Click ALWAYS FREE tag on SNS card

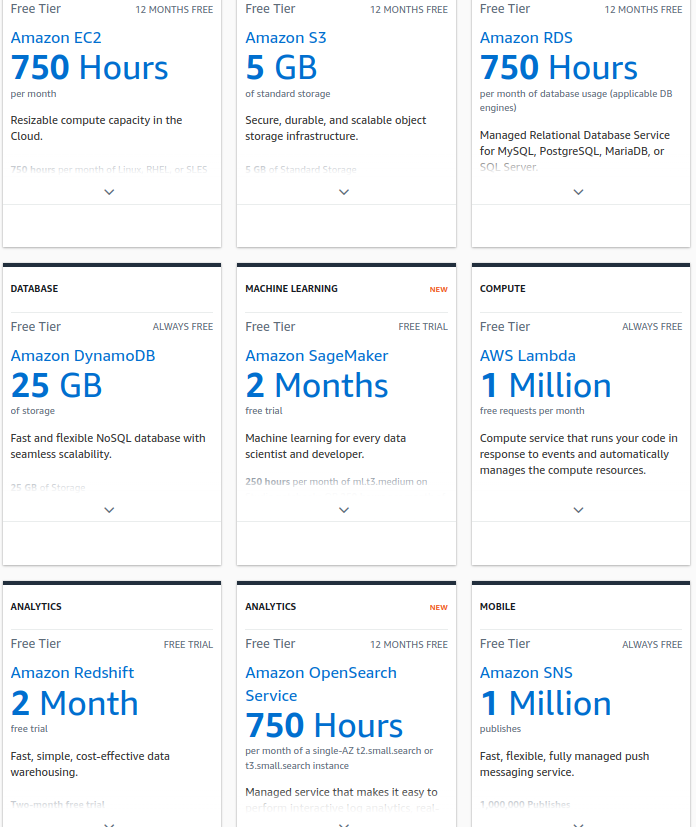(652, 645)
